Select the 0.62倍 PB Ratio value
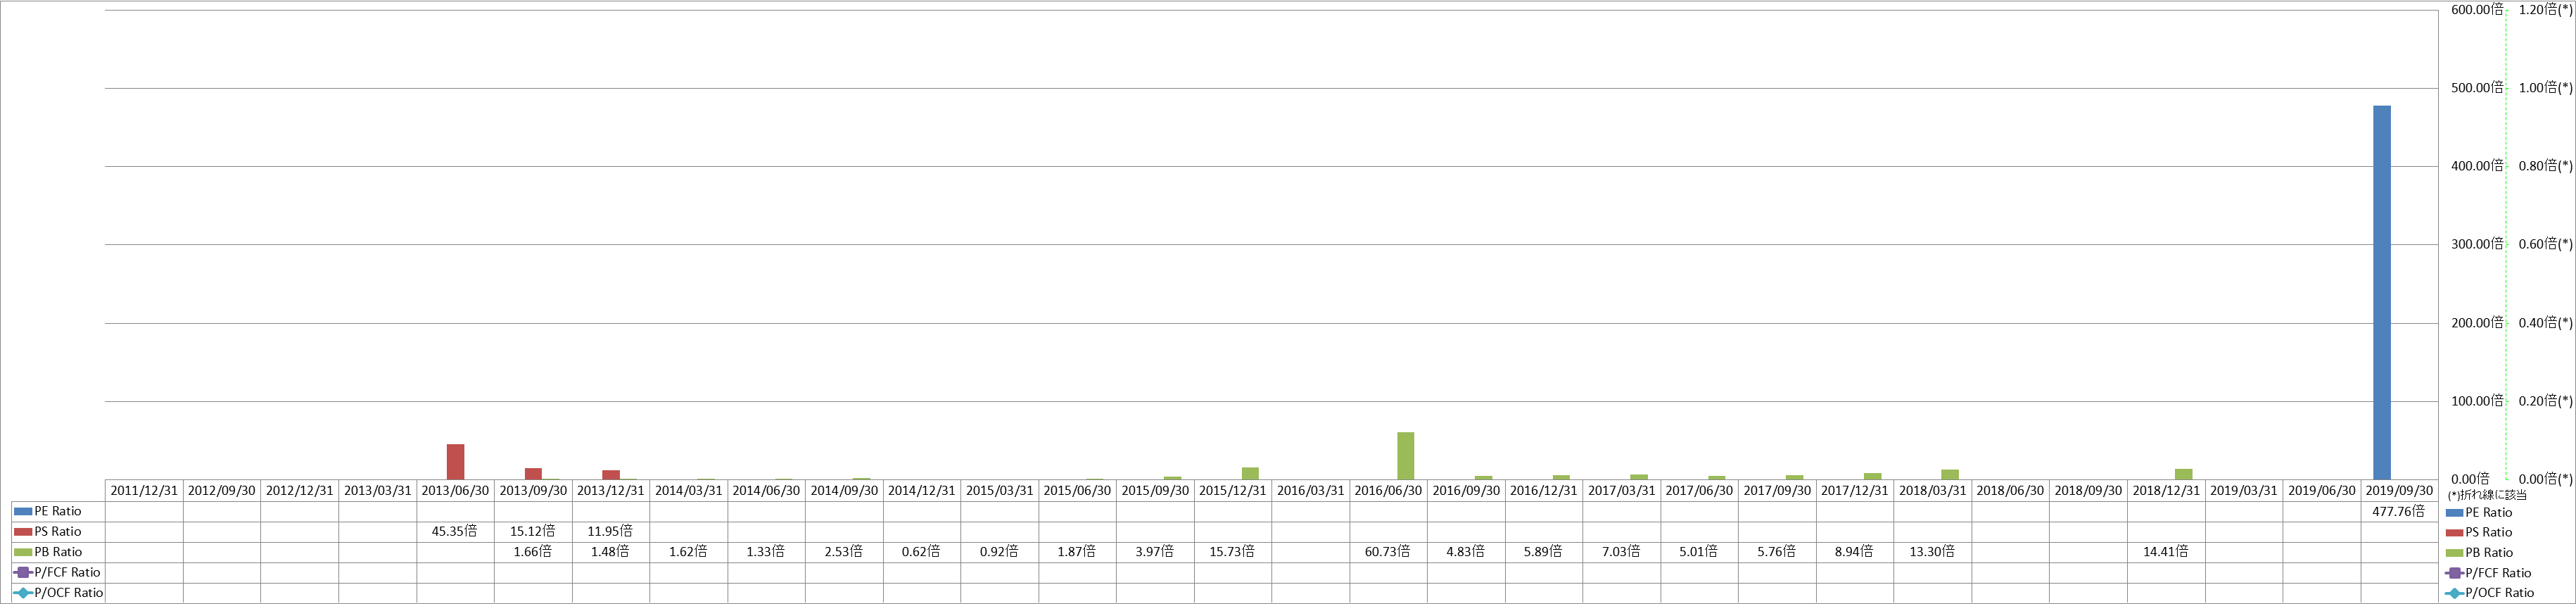This screenshot has width=2576, height=604. 921,552
